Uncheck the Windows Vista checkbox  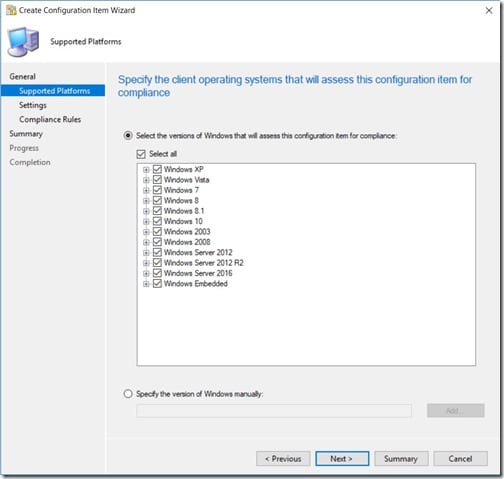157,180
